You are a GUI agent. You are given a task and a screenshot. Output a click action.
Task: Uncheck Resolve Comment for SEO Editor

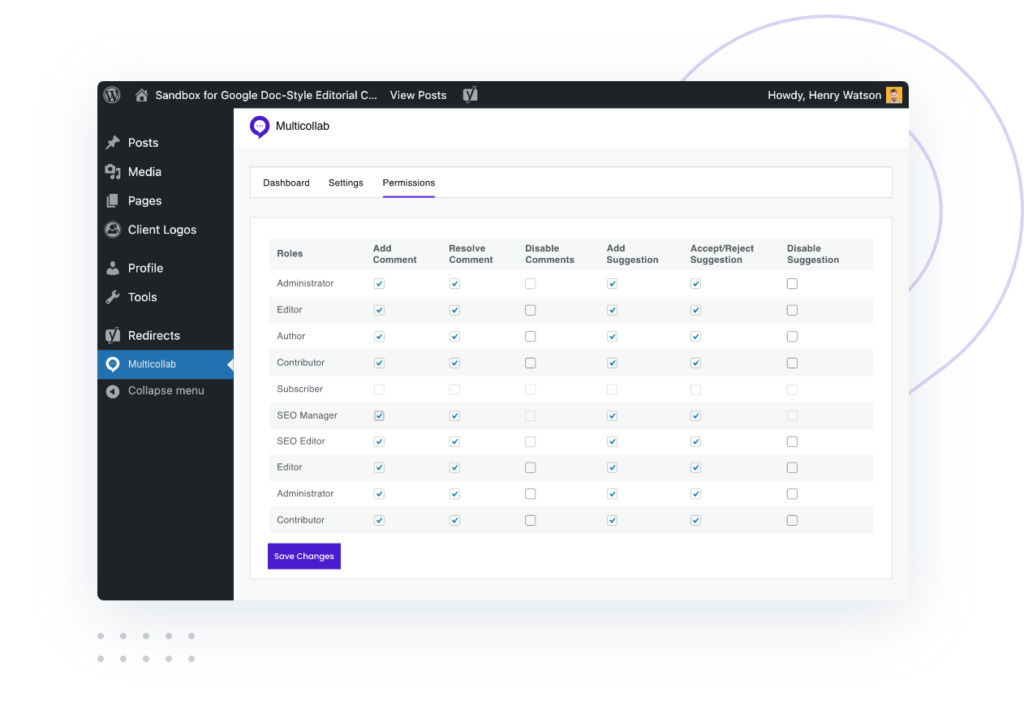tap(455, 442)
